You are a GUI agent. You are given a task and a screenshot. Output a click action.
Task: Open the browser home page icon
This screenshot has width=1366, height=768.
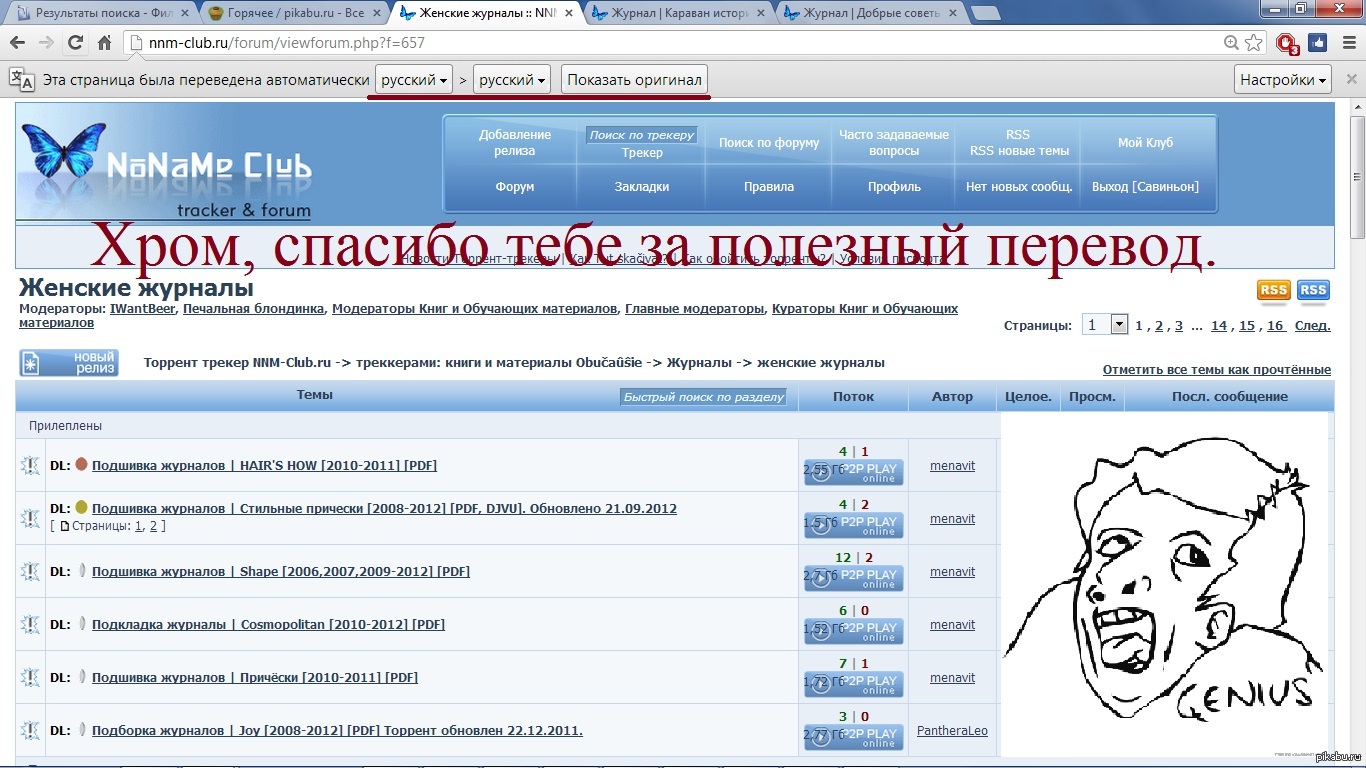tap(104, 43)
